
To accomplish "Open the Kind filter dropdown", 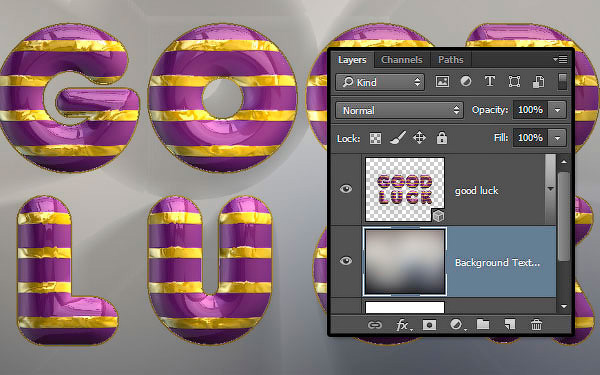I will 380,82.
